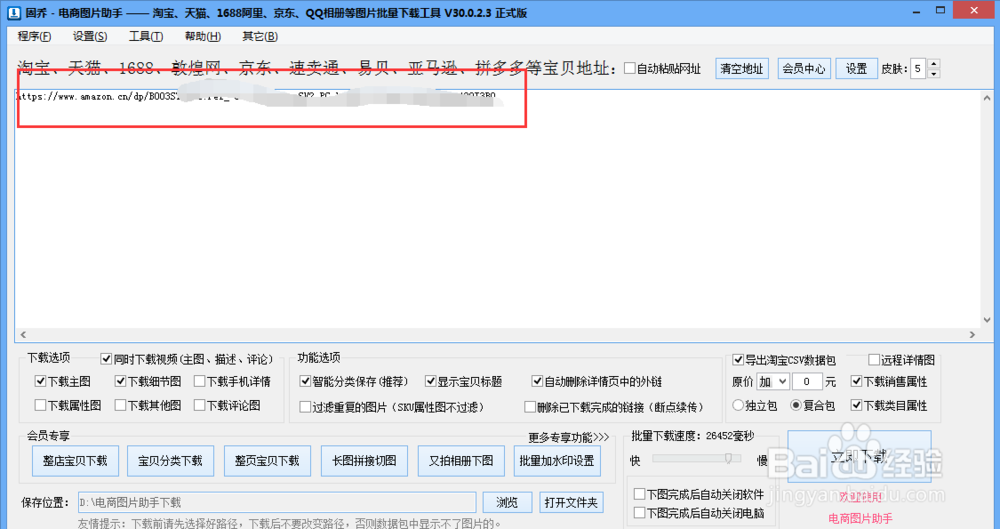This screenshot has width=1000, height=529.
Task: Enable 下载手机详情 checkbox
Action: pyautogui.click(x=200, y=382)
